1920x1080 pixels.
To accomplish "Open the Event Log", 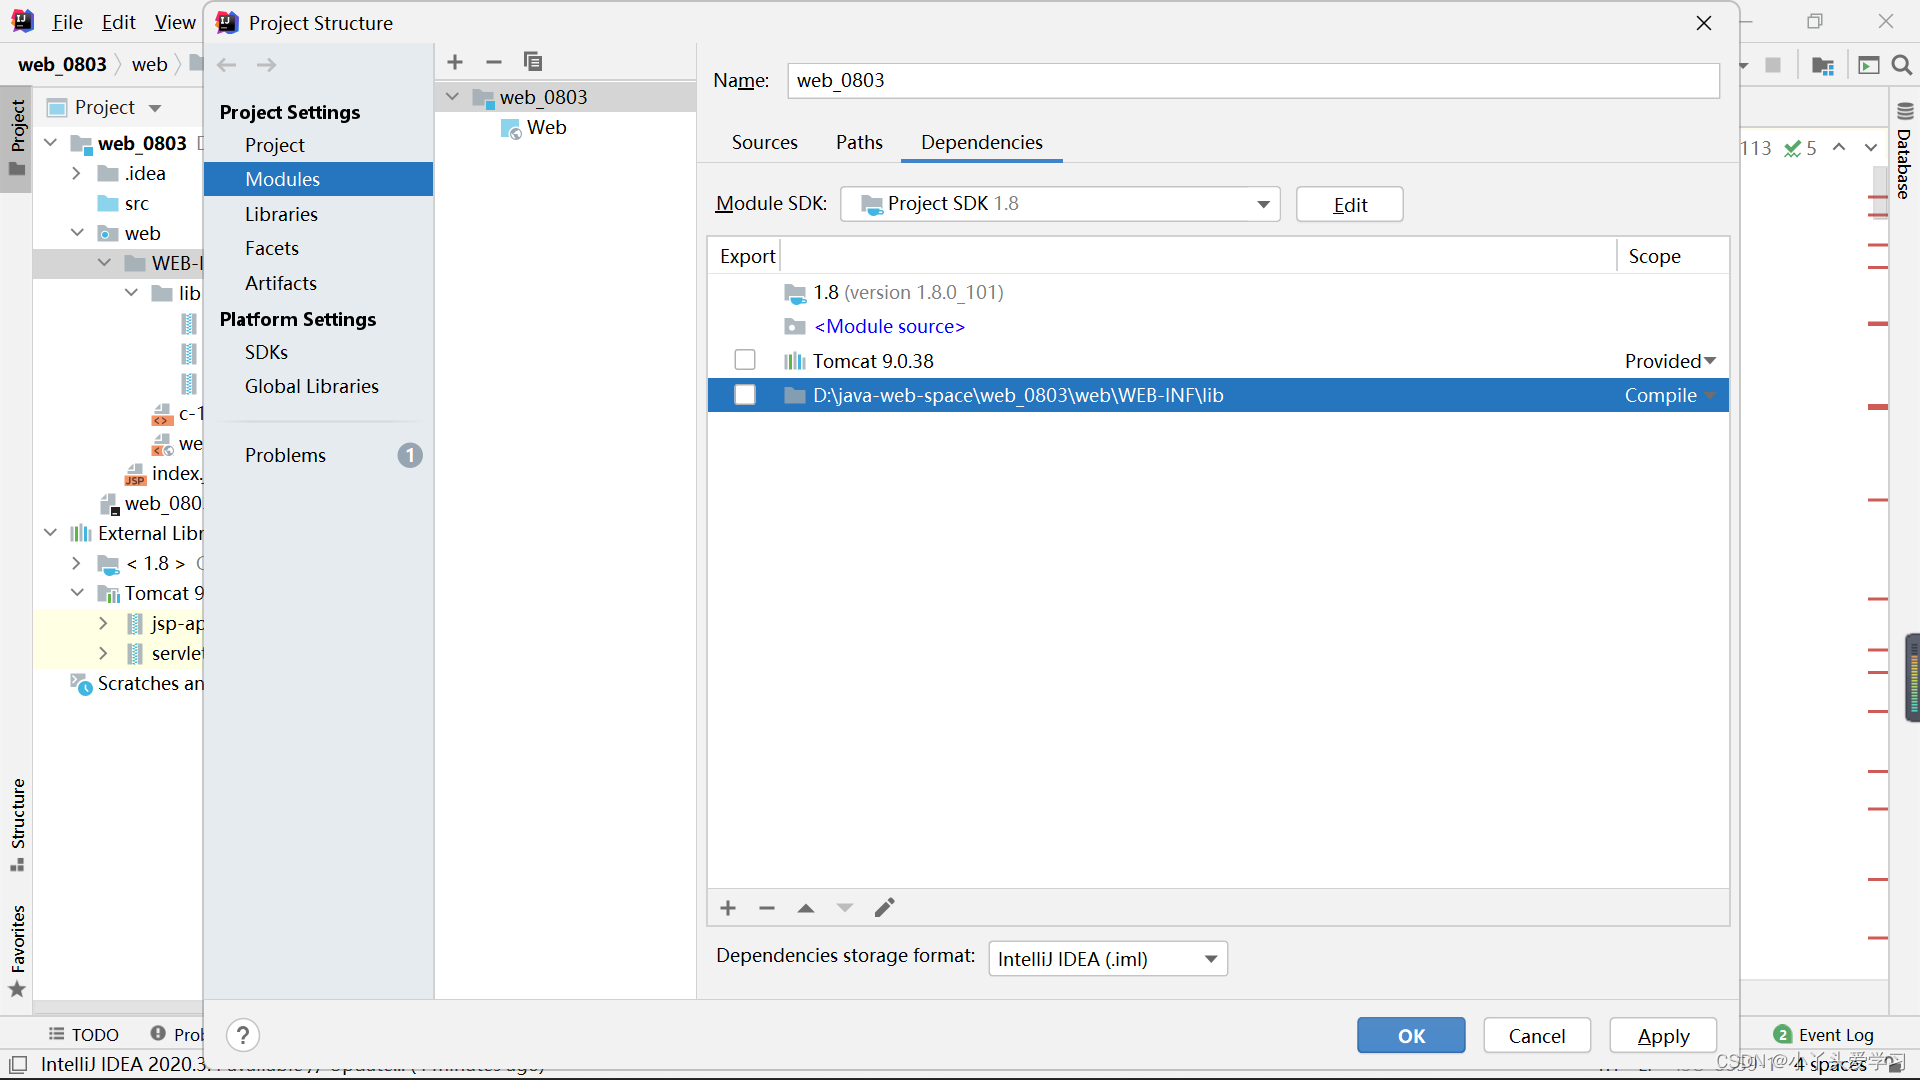I will coord(1824,1035).
